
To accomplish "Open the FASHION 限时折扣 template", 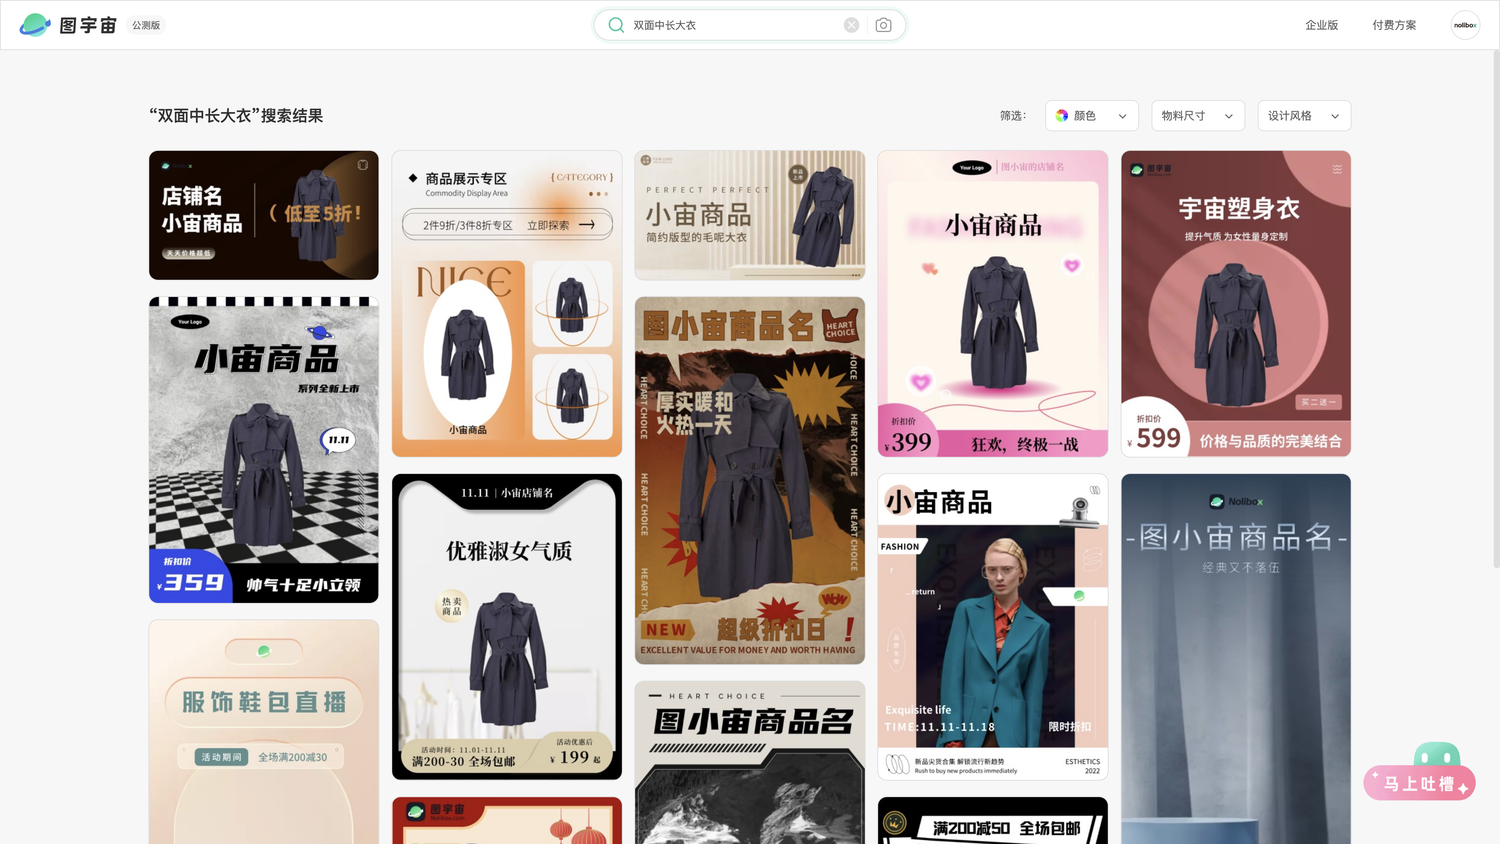I will point(993,627).
